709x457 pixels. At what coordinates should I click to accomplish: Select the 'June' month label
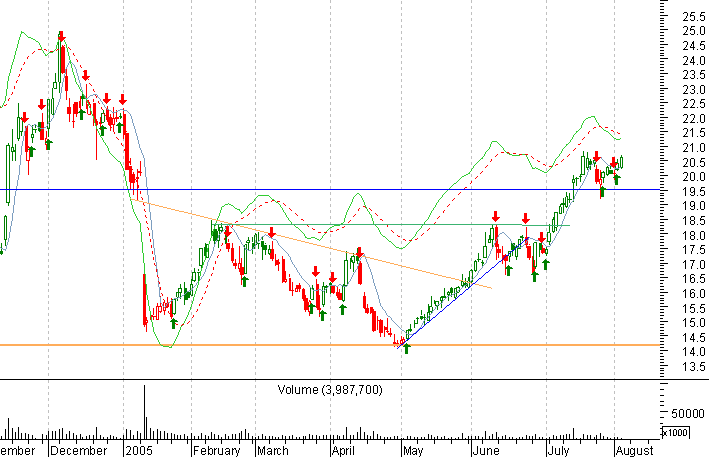coord(486,451)
